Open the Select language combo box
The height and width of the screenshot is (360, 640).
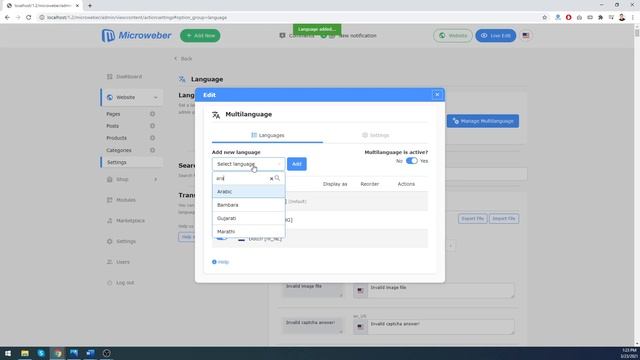coord(248,164)
